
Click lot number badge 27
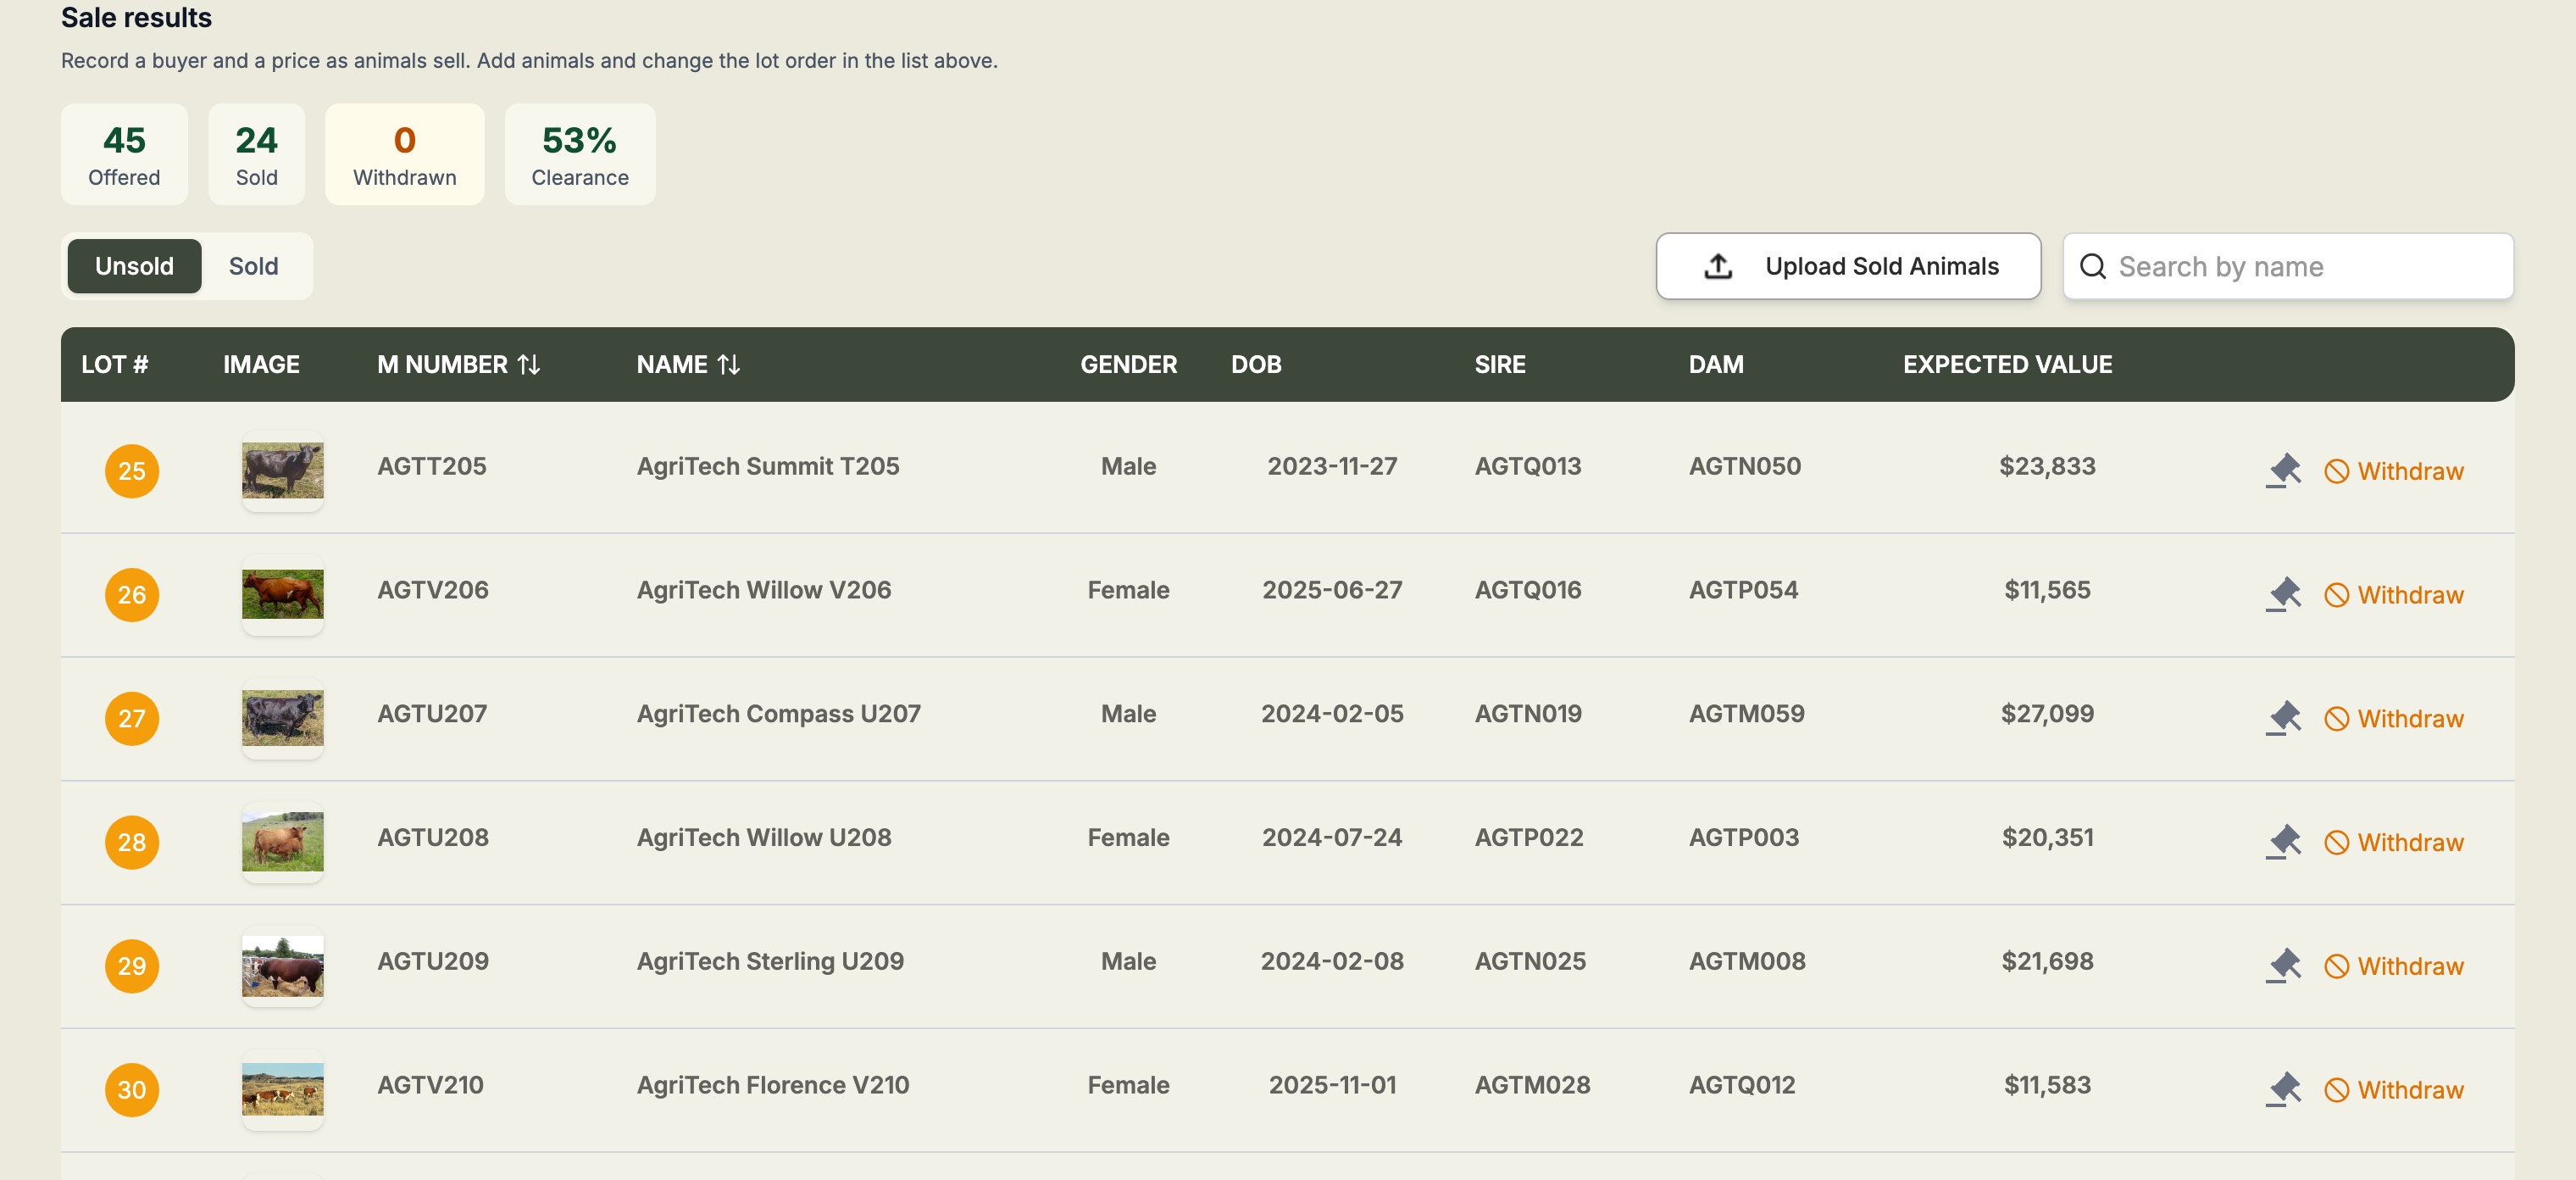[132, 718]
